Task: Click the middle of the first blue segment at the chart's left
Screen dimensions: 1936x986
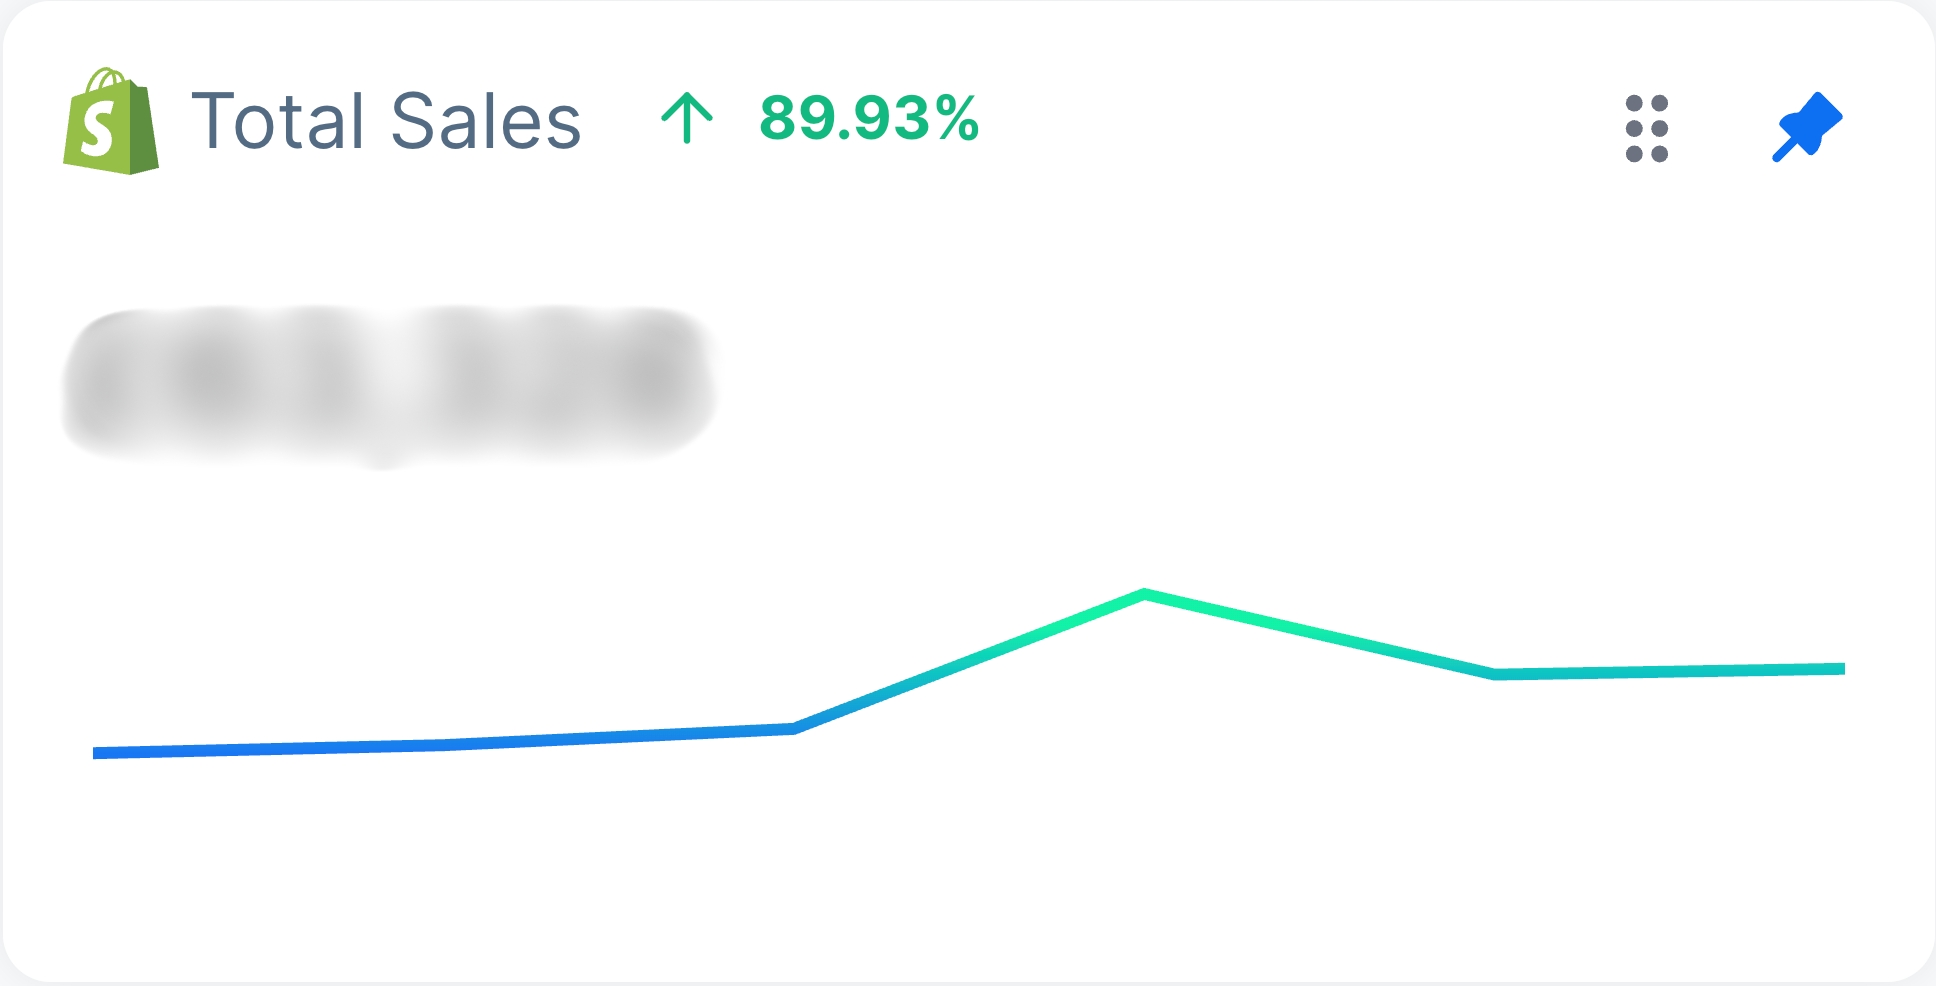Action: (268, 748)
